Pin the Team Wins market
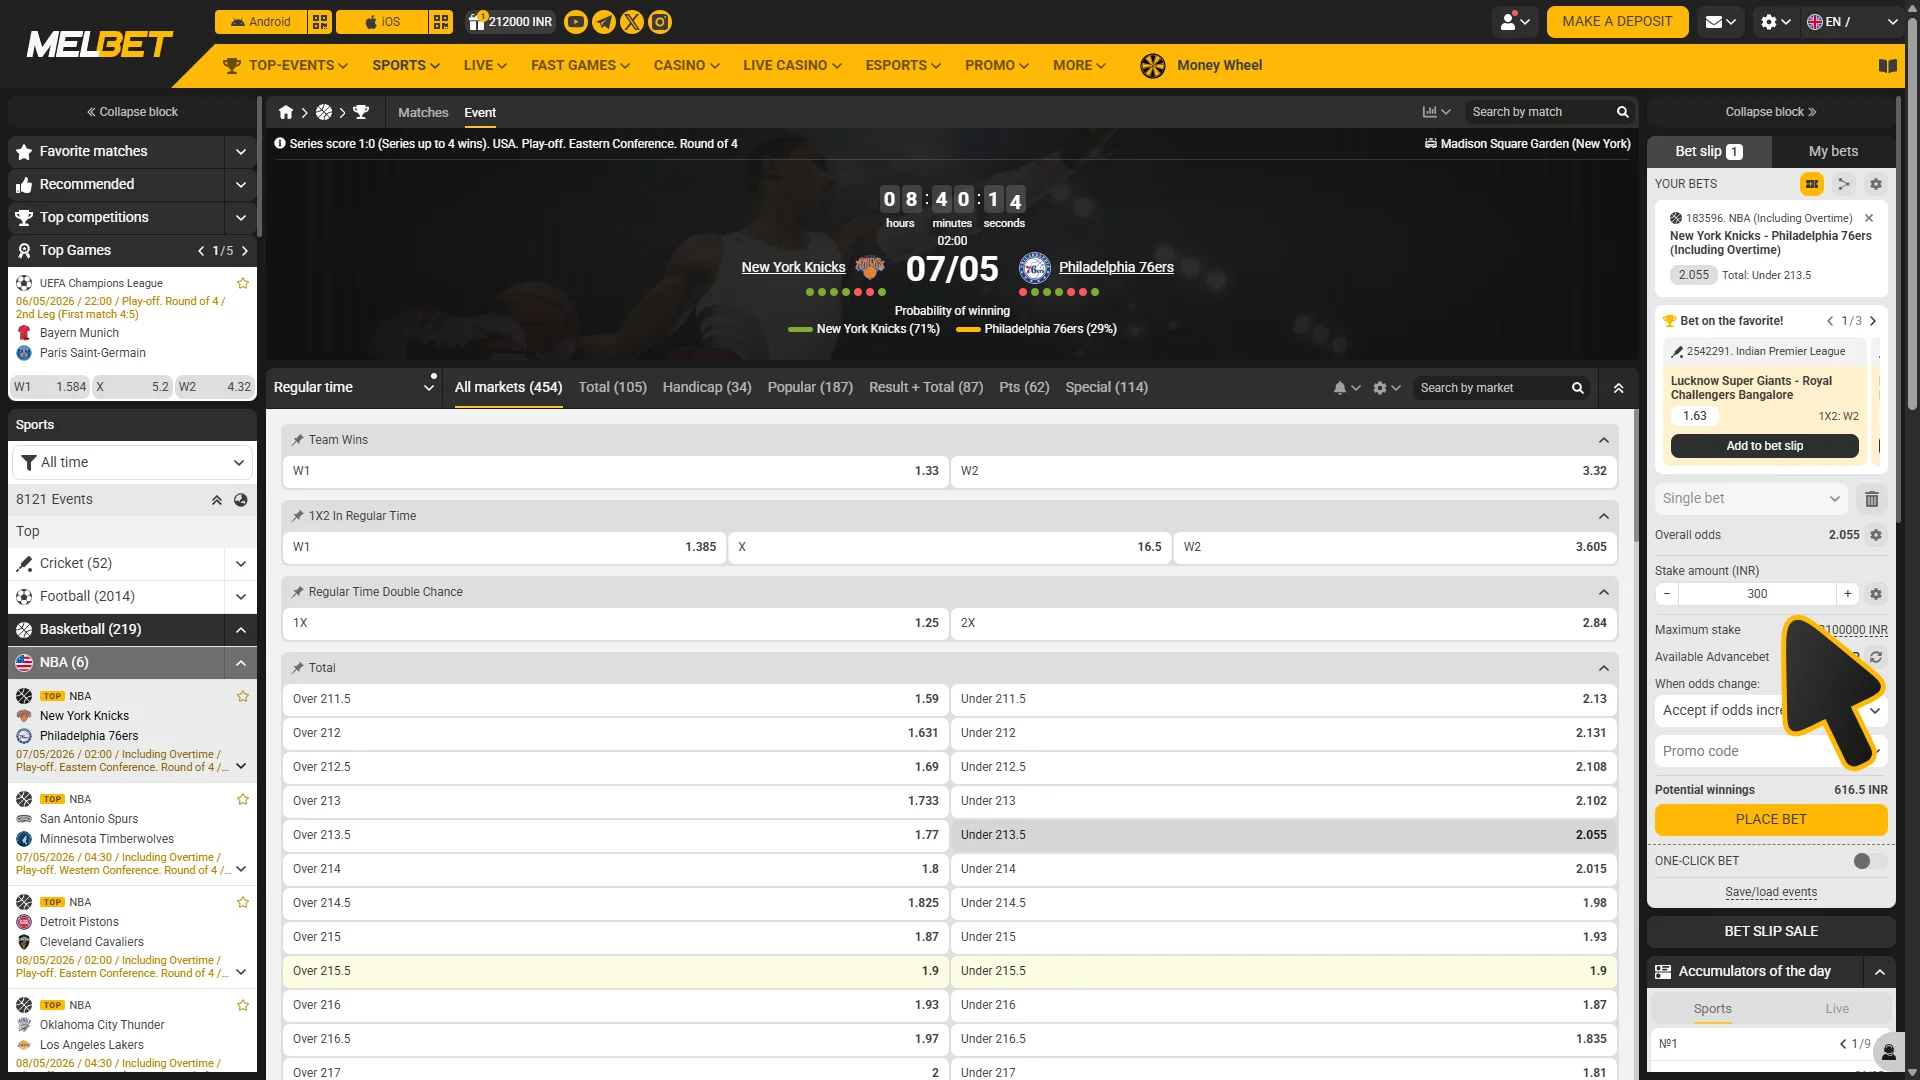 (297, 440)
